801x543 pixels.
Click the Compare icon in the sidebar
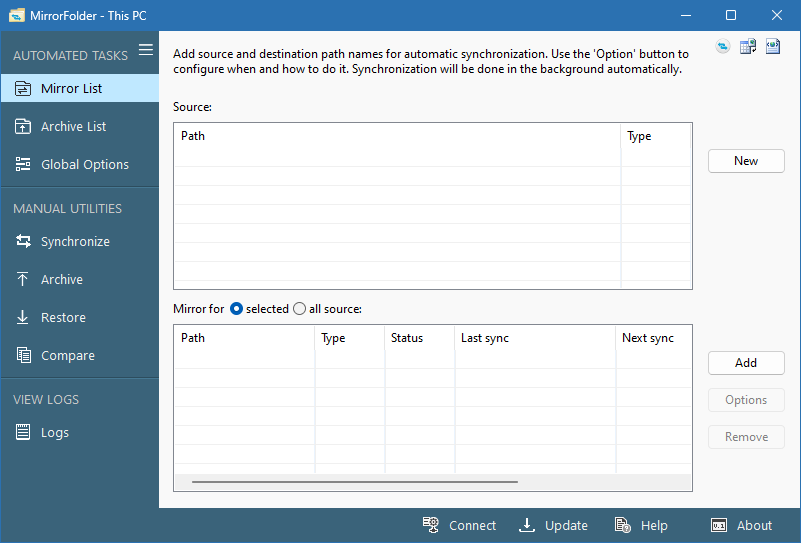(x=23, y=355)
